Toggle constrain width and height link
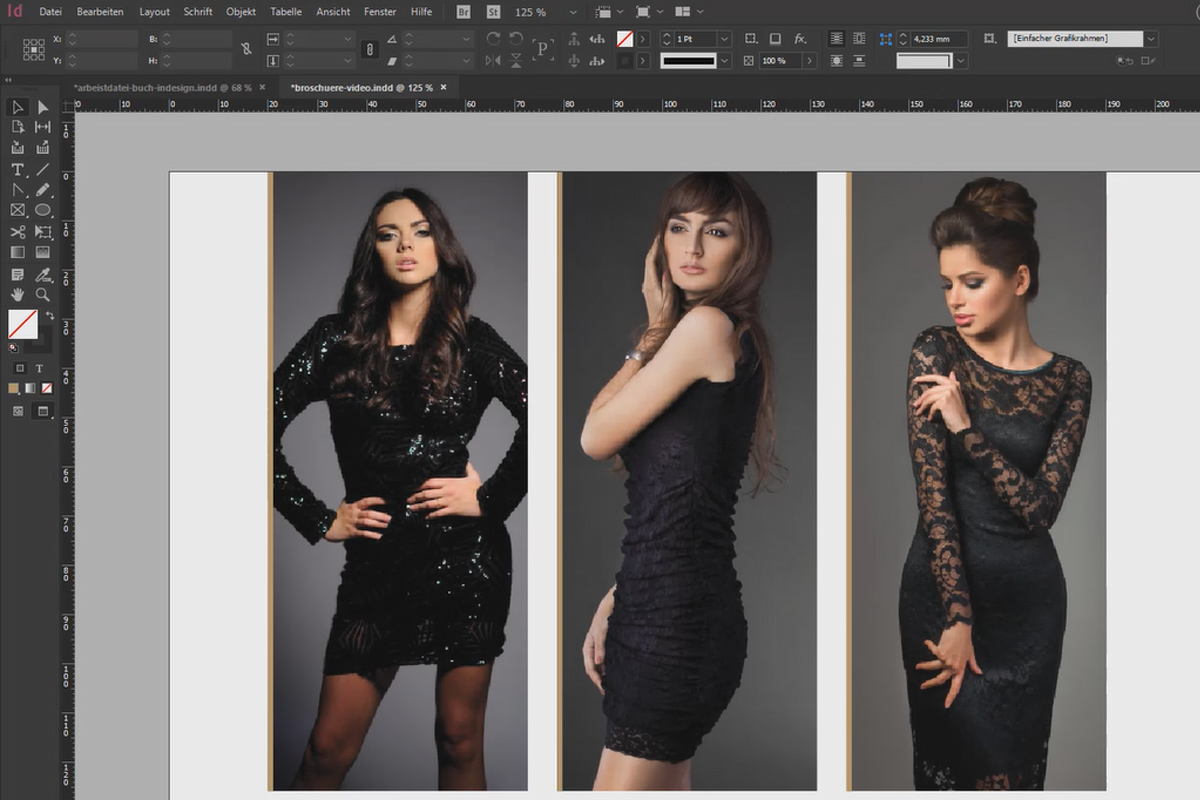 click(x=247, y=49)
